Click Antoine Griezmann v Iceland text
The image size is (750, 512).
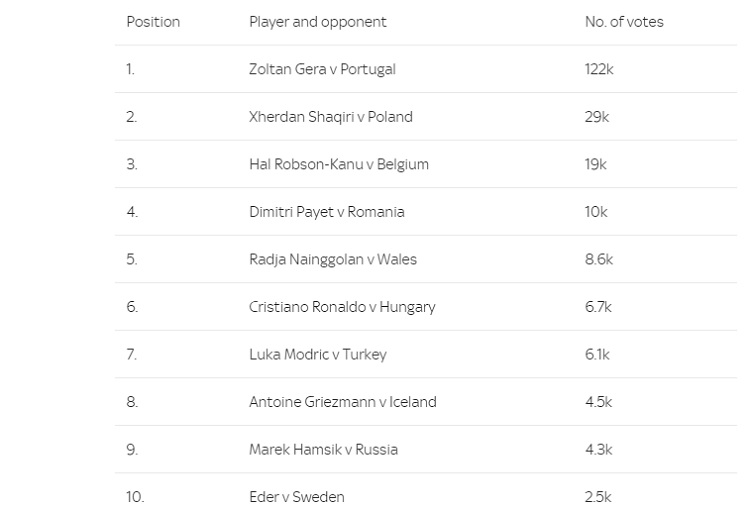(x=342, y=401)
